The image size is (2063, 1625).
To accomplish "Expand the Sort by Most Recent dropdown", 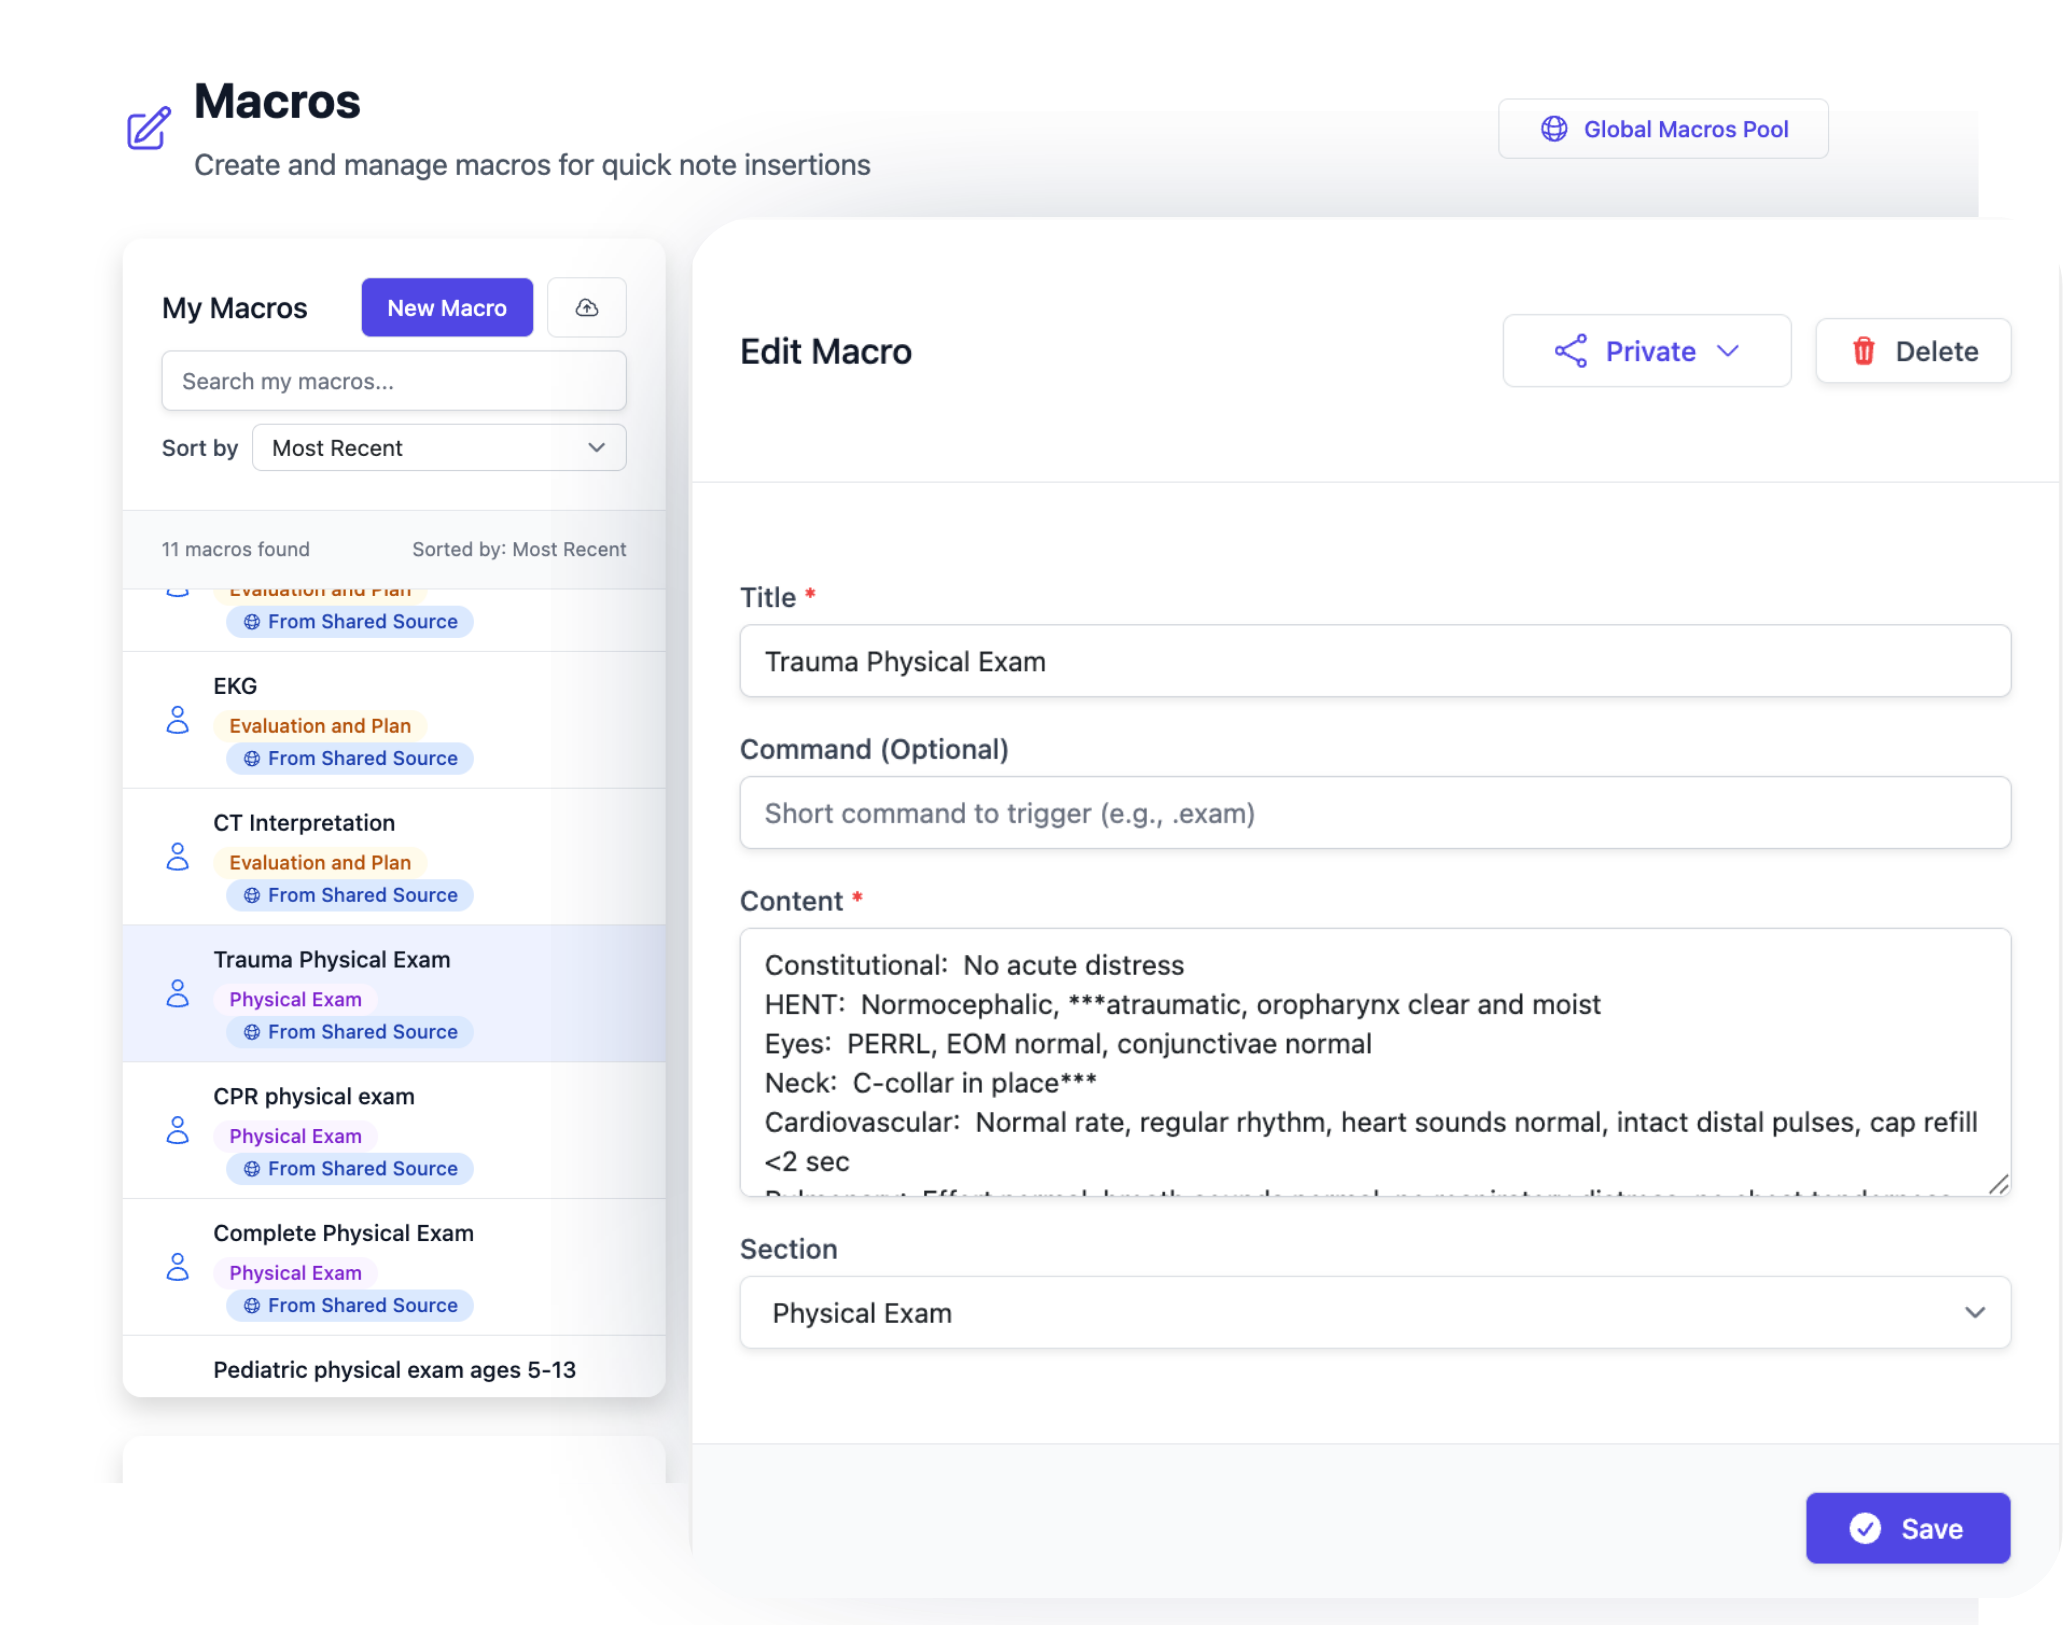I will [439, 448].
